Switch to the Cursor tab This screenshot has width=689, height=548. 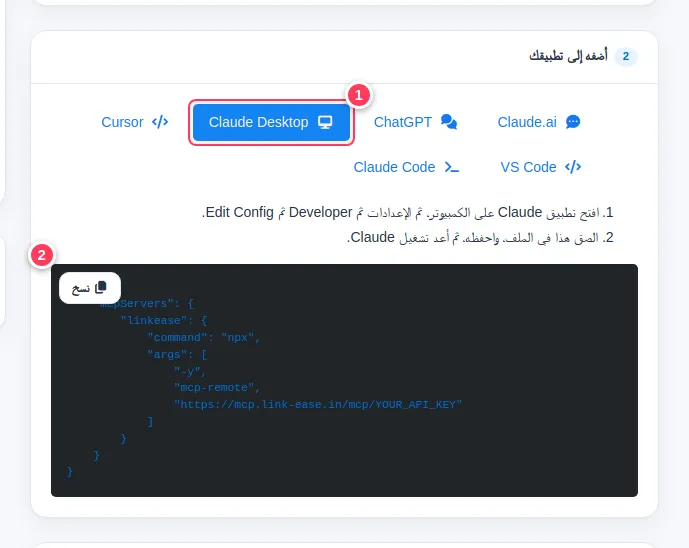coord(134,122)
